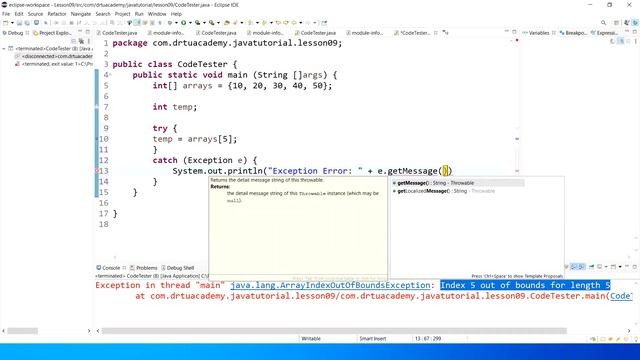Switch to the Debug perspective icon

pos(636,23)
